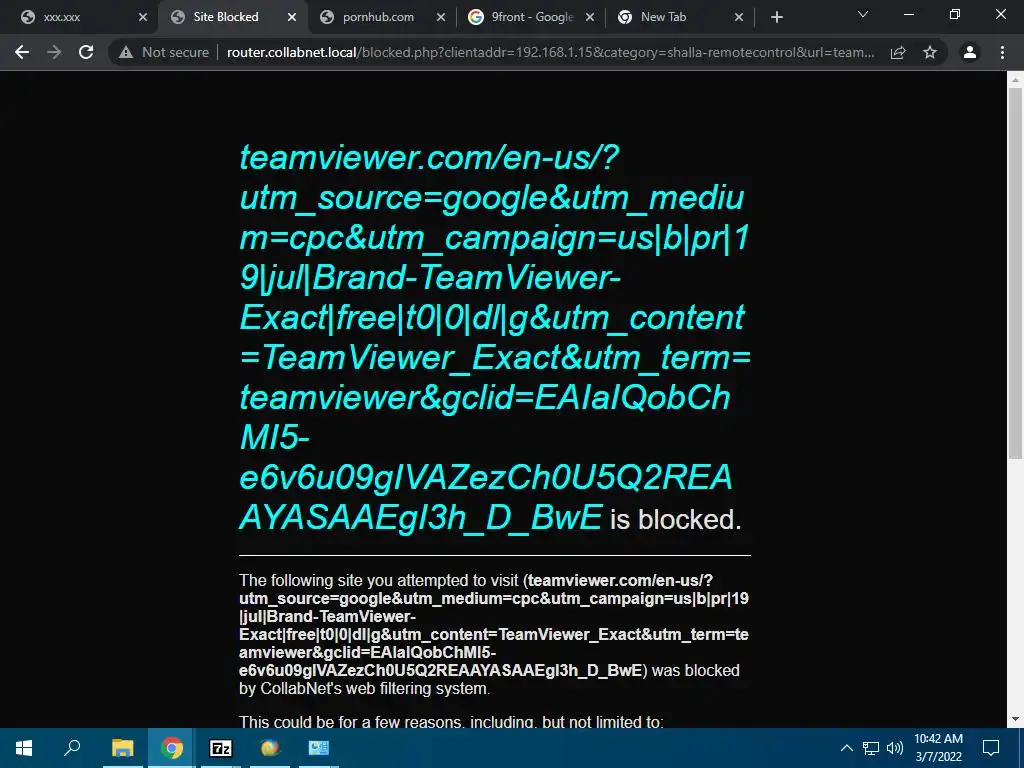The height and width of the screenshot is (768, 1024).
Task: Switch to the New Tab tab
Action: [x=679, y=17]
